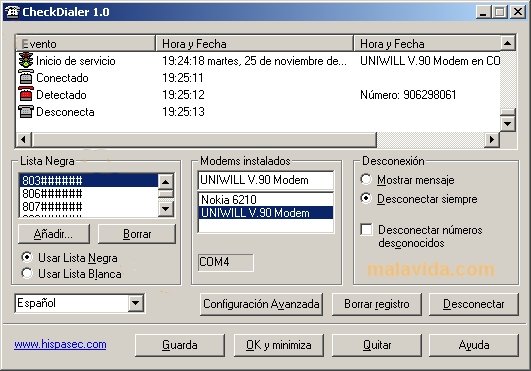Click the Lista Negra scroll down arrow

coord(166,209)
